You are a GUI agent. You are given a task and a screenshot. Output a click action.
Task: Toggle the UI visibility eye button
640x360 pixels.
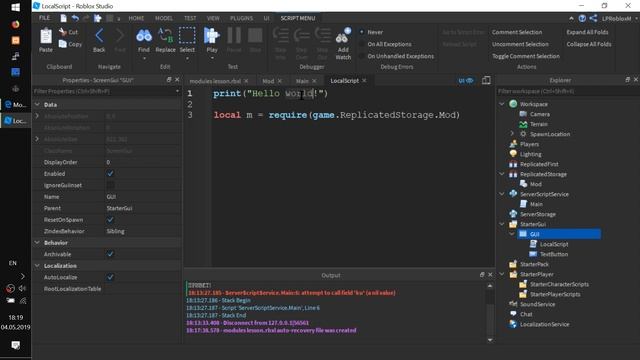(466, 81)
